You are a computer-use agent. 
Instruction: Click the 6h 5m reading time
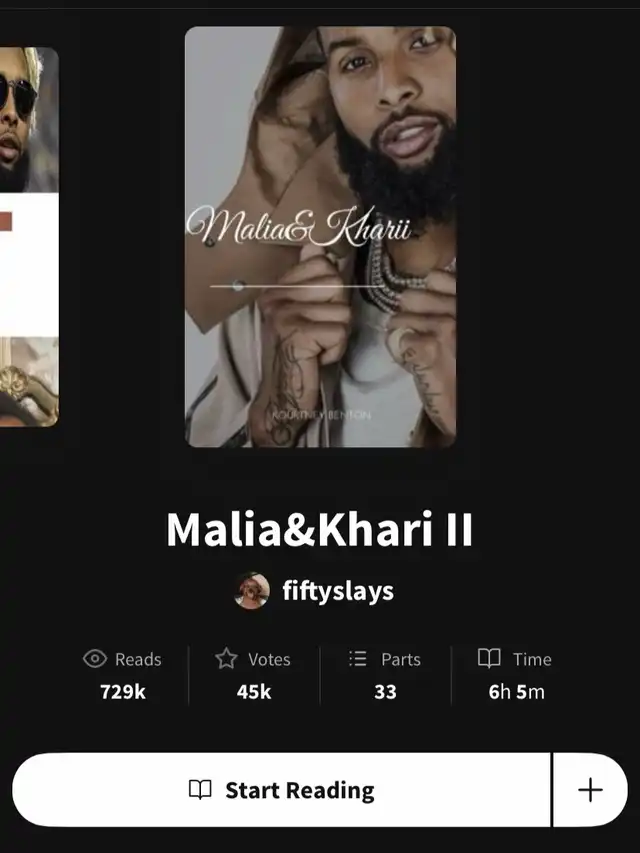(516, 692)
